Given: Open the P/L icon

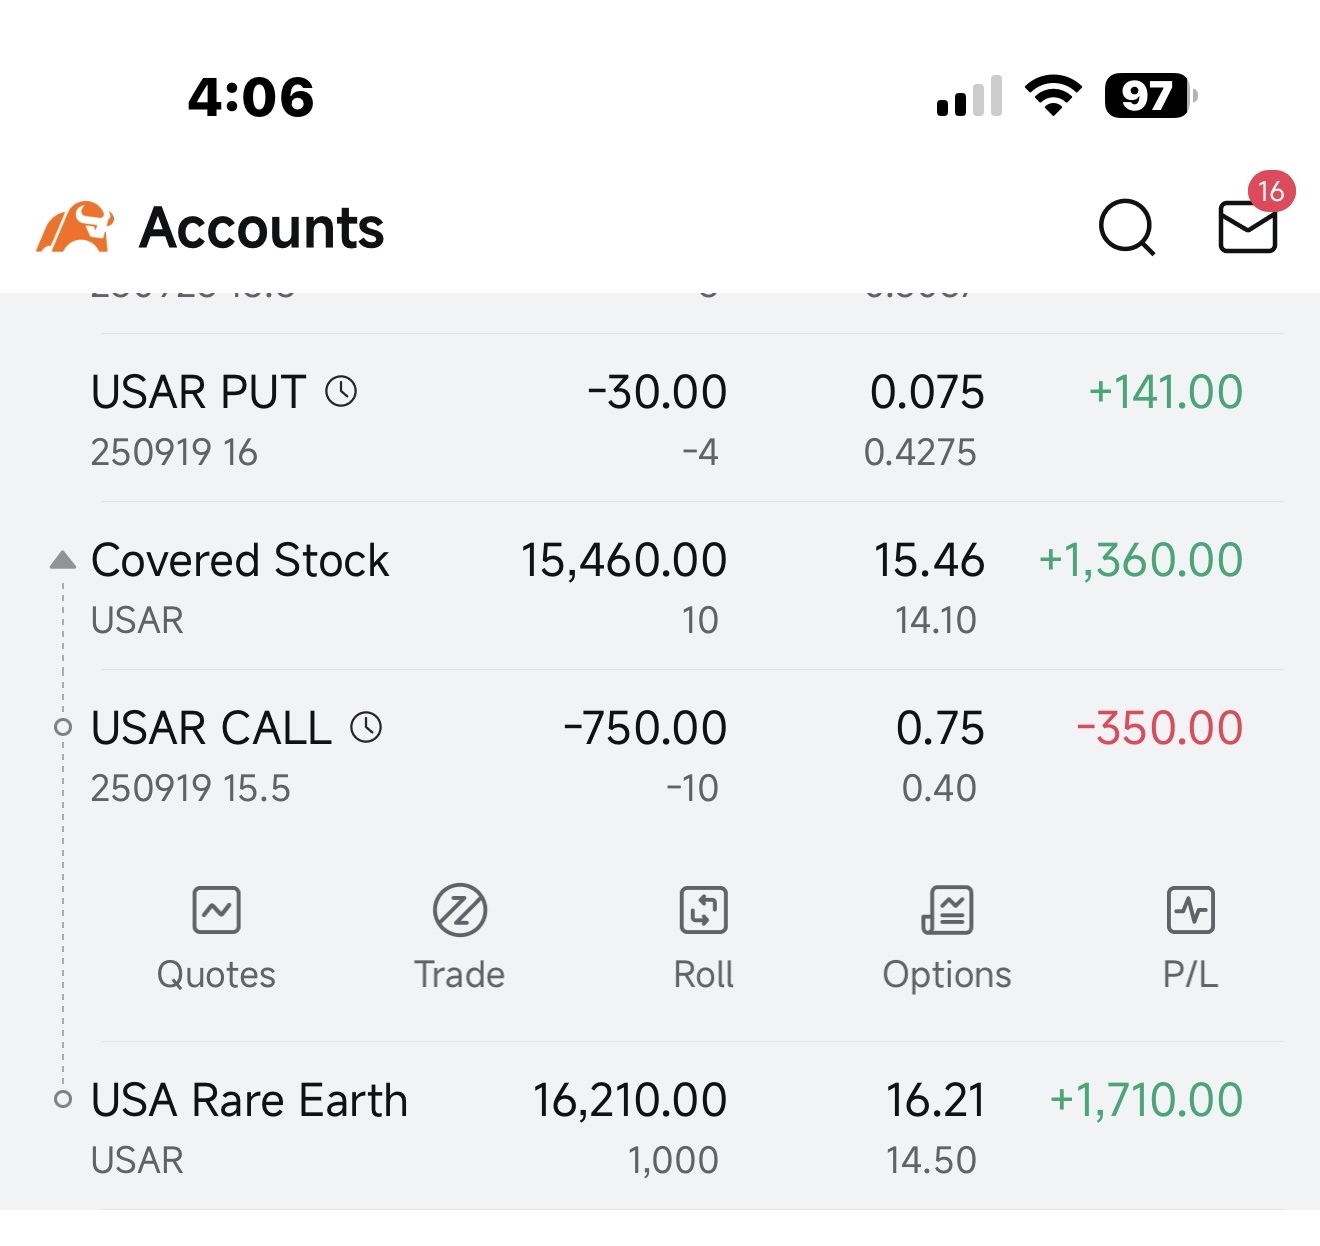Looking at the screenshot, I should pos(1191,910).
